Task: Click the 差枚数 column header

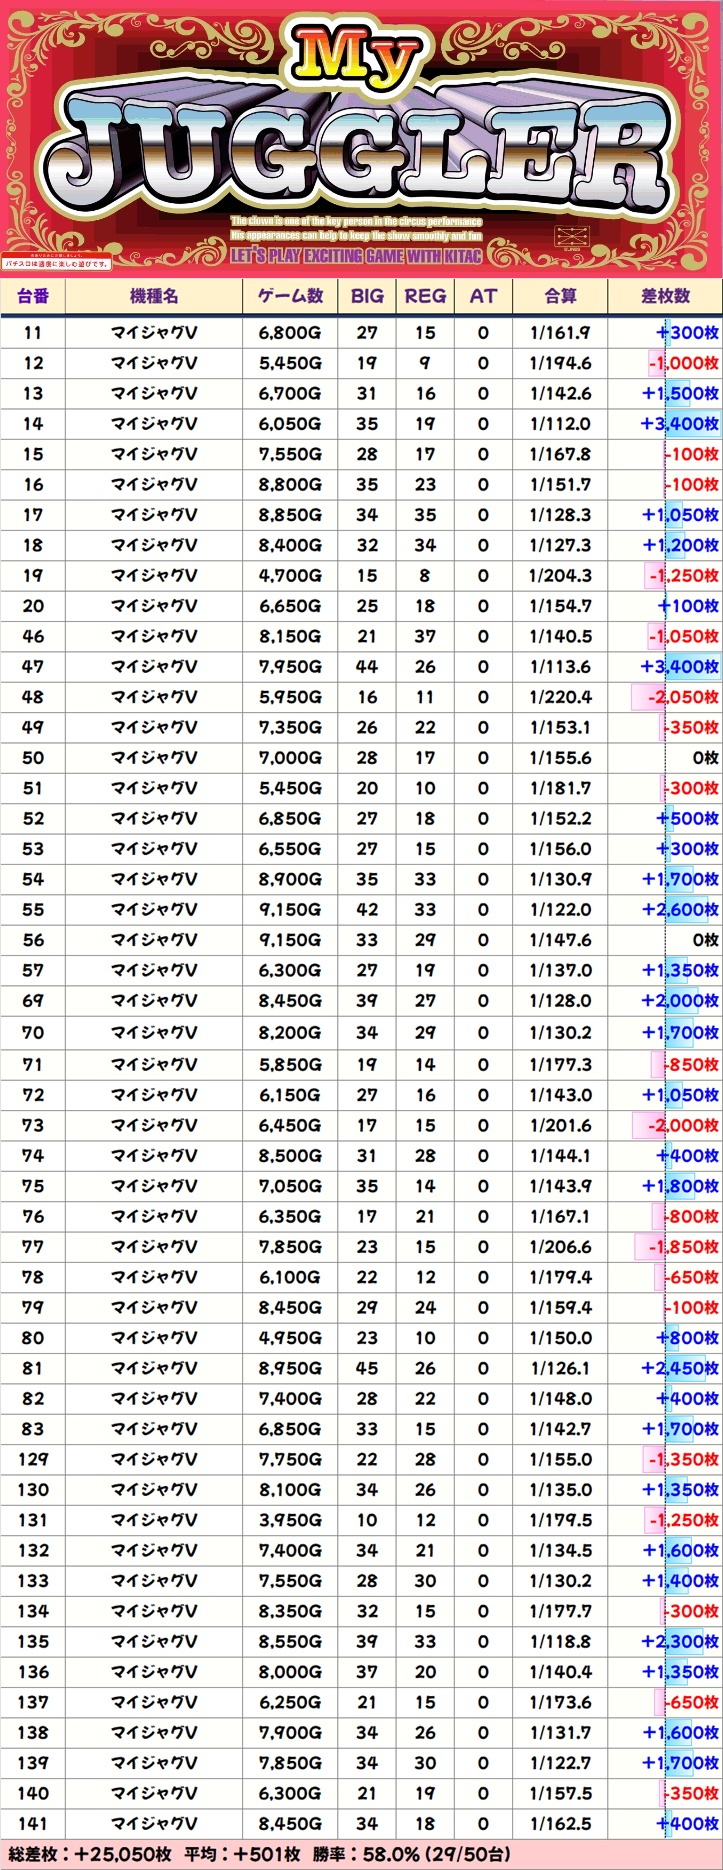Action: [665, 296]
